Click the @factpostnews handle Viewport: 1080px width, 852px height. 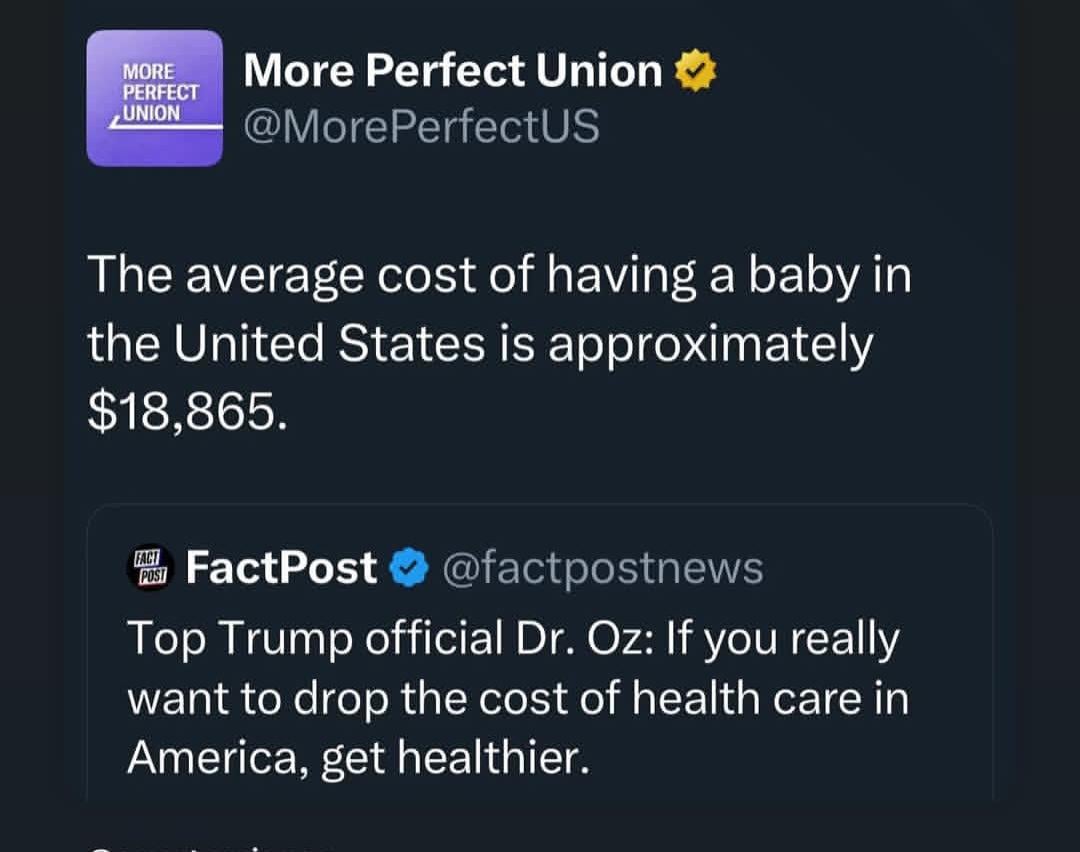click(x=601, y=568)
